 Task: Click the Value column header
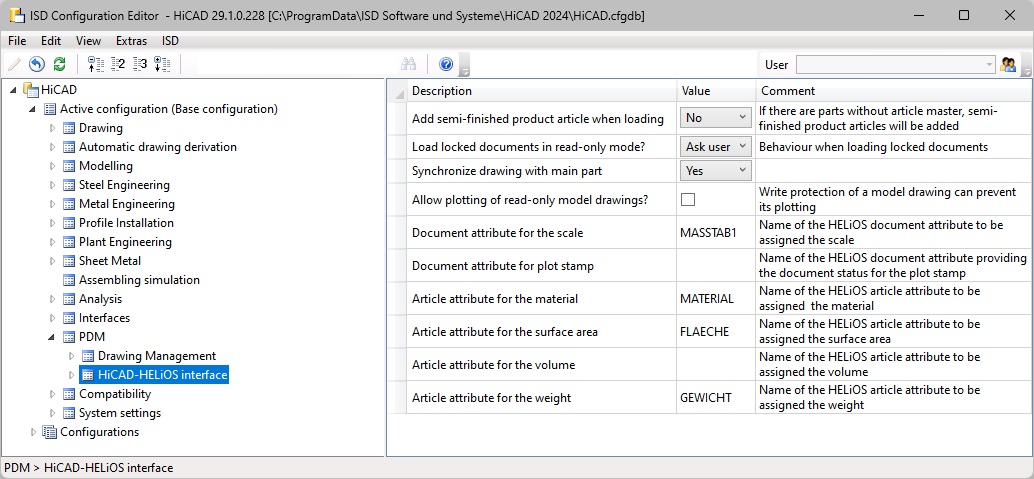coord(716,91)
